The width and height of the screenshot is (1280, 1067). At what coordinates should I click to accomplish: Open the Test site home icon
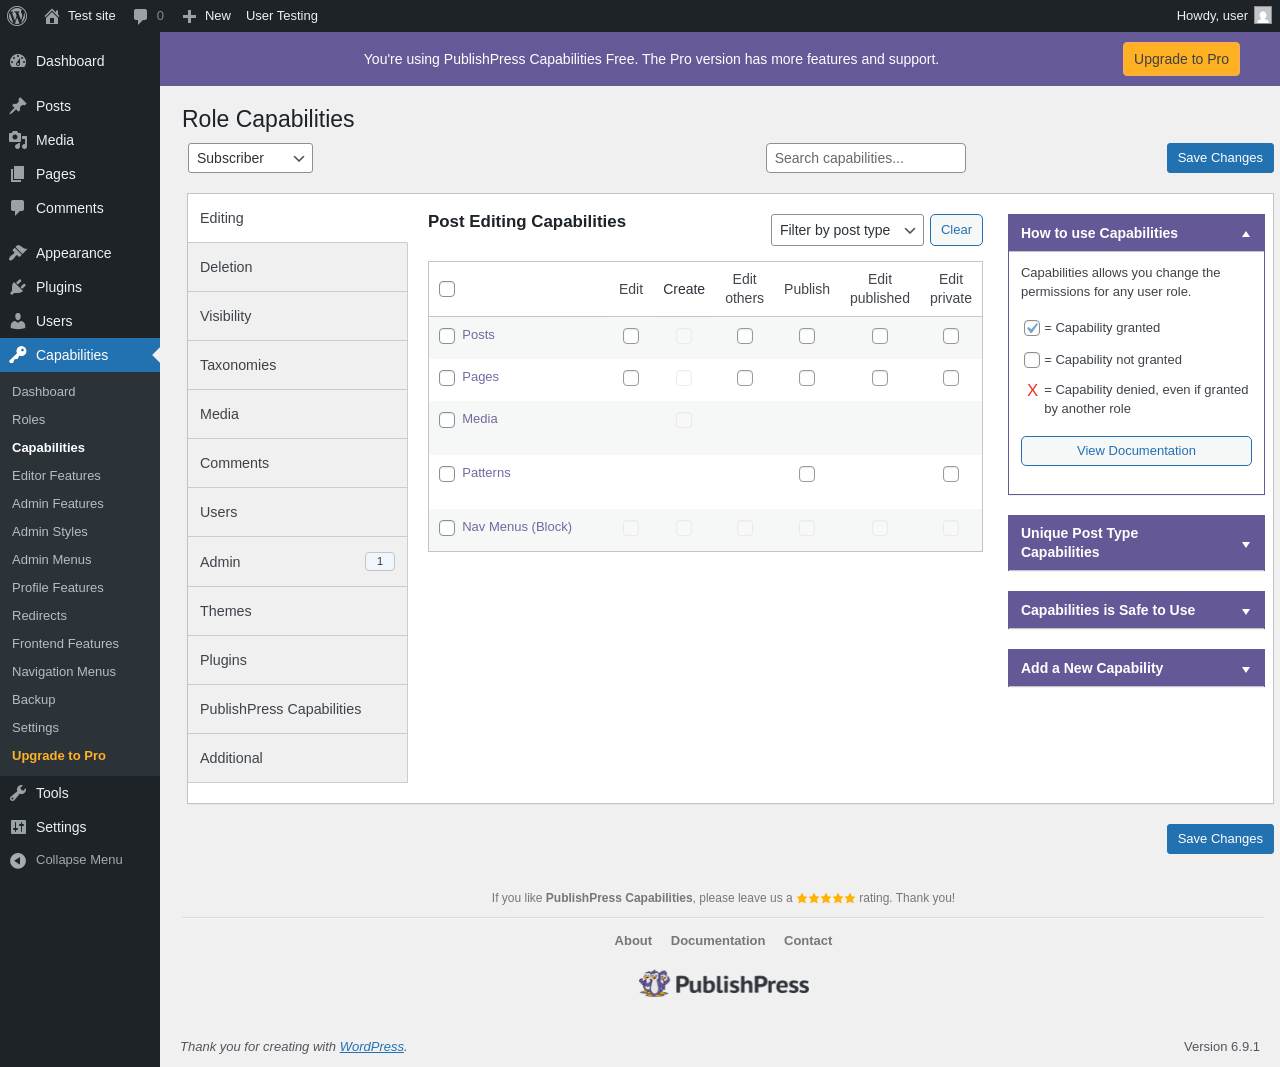click(52, 16)
